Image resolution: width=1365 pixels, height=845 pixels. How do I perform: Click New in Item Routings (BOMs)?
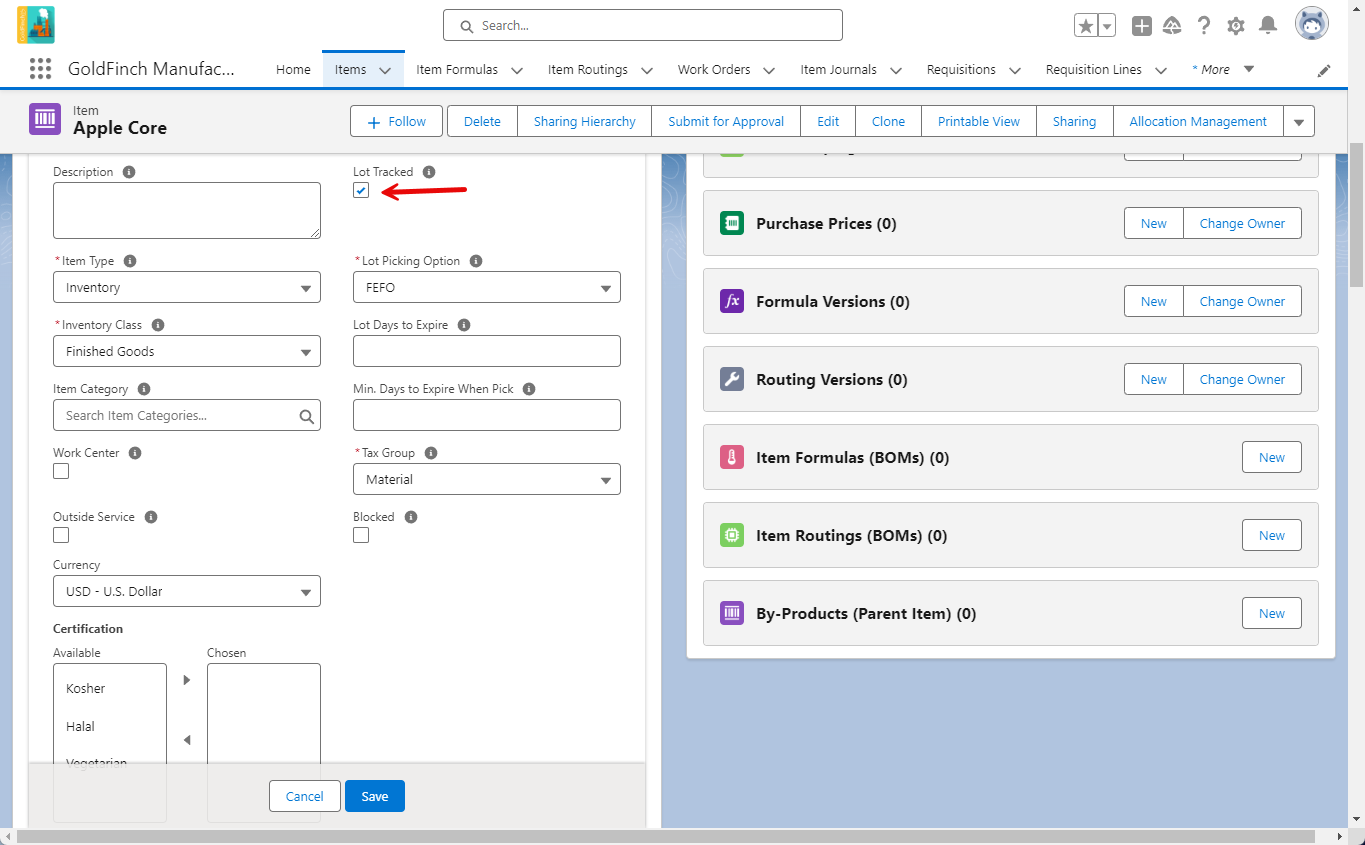point(1272,535)
